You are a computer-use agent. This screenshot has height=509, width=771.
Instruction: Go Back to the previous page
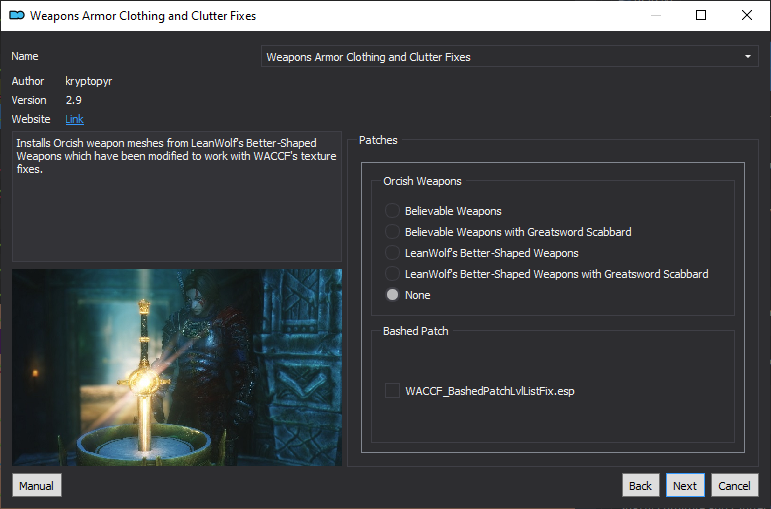(x=640, y=486)
